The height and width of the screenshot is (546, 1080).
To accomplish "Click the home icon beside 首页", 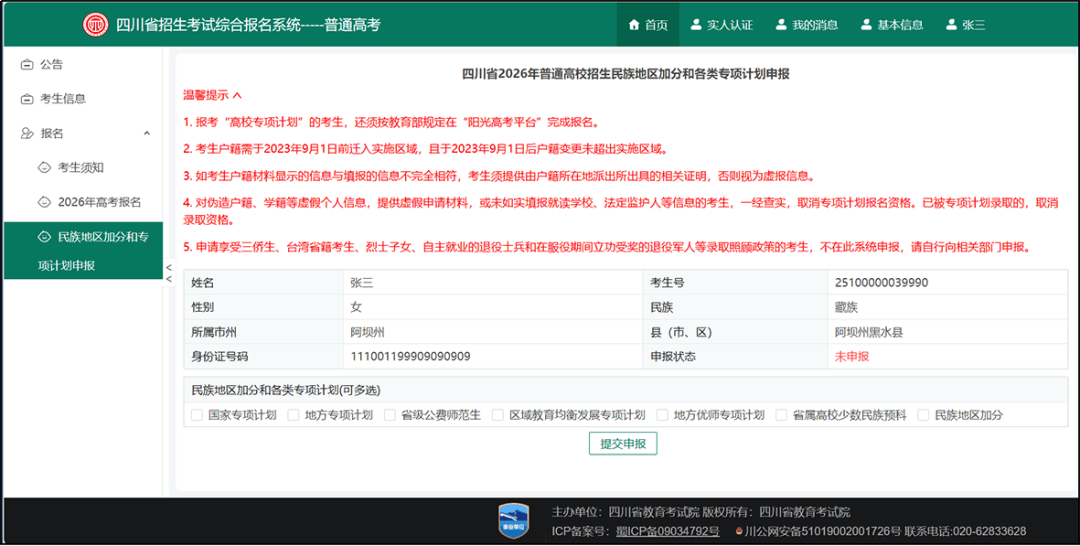I will [x=634, y=25].
